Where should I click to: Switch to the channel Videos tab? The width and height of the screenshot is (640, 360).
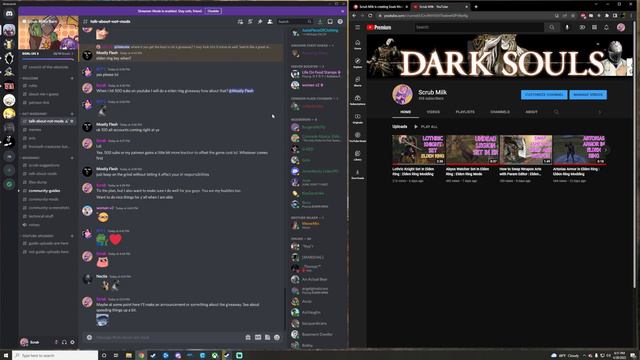pyautogui.click(x=433, y=112)
